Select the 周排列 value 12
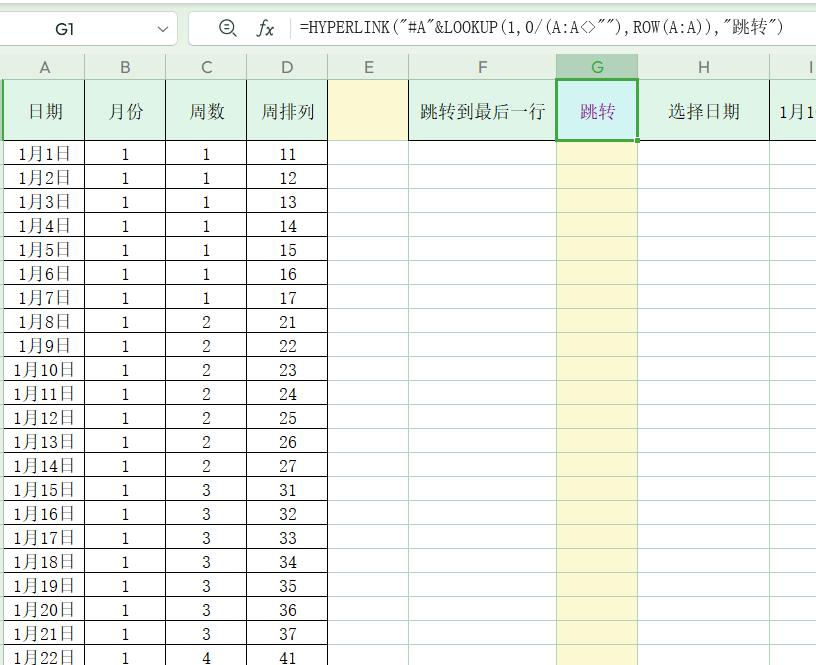Screen dimensions: 816x665 click(287, 177)
